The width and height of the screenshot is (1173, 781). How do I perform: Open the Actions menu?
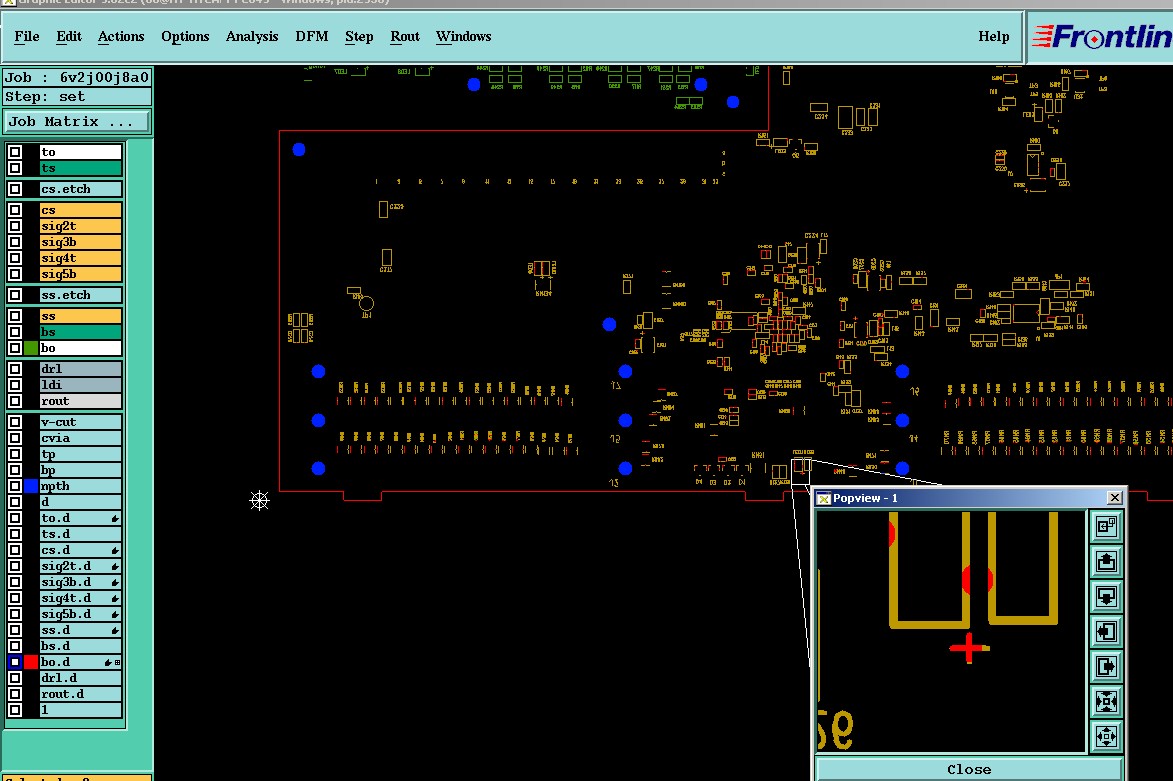click(x=121, y=37)
